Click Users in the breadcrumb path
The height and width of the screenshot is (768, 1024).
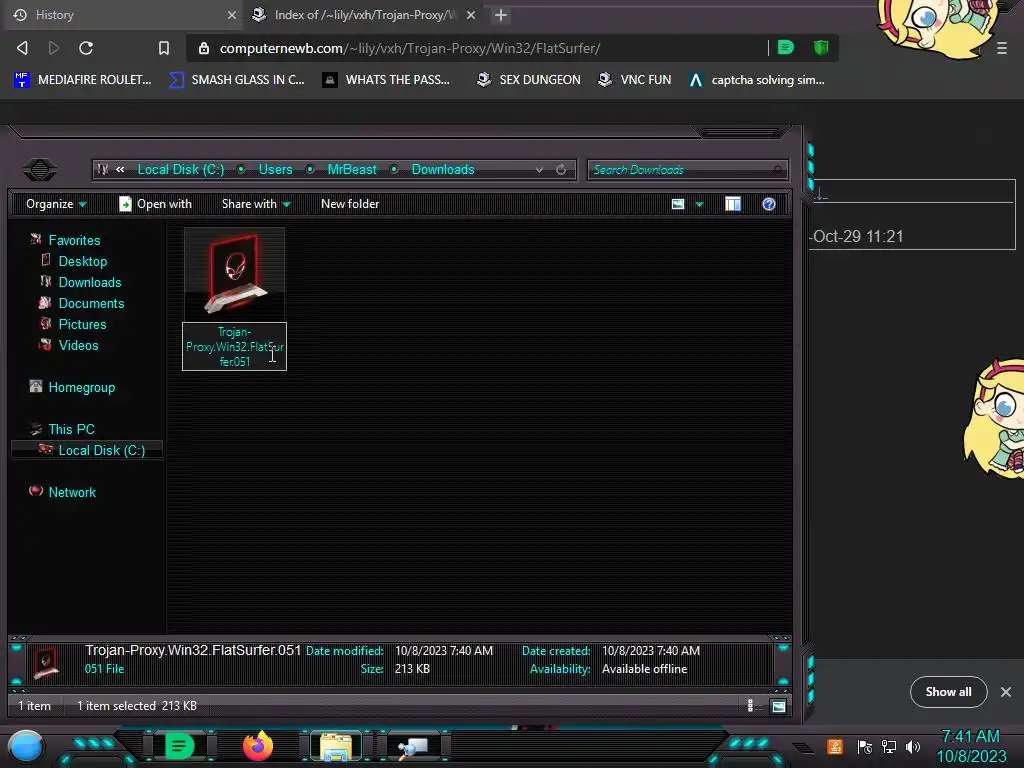click(x=275, y=169)
